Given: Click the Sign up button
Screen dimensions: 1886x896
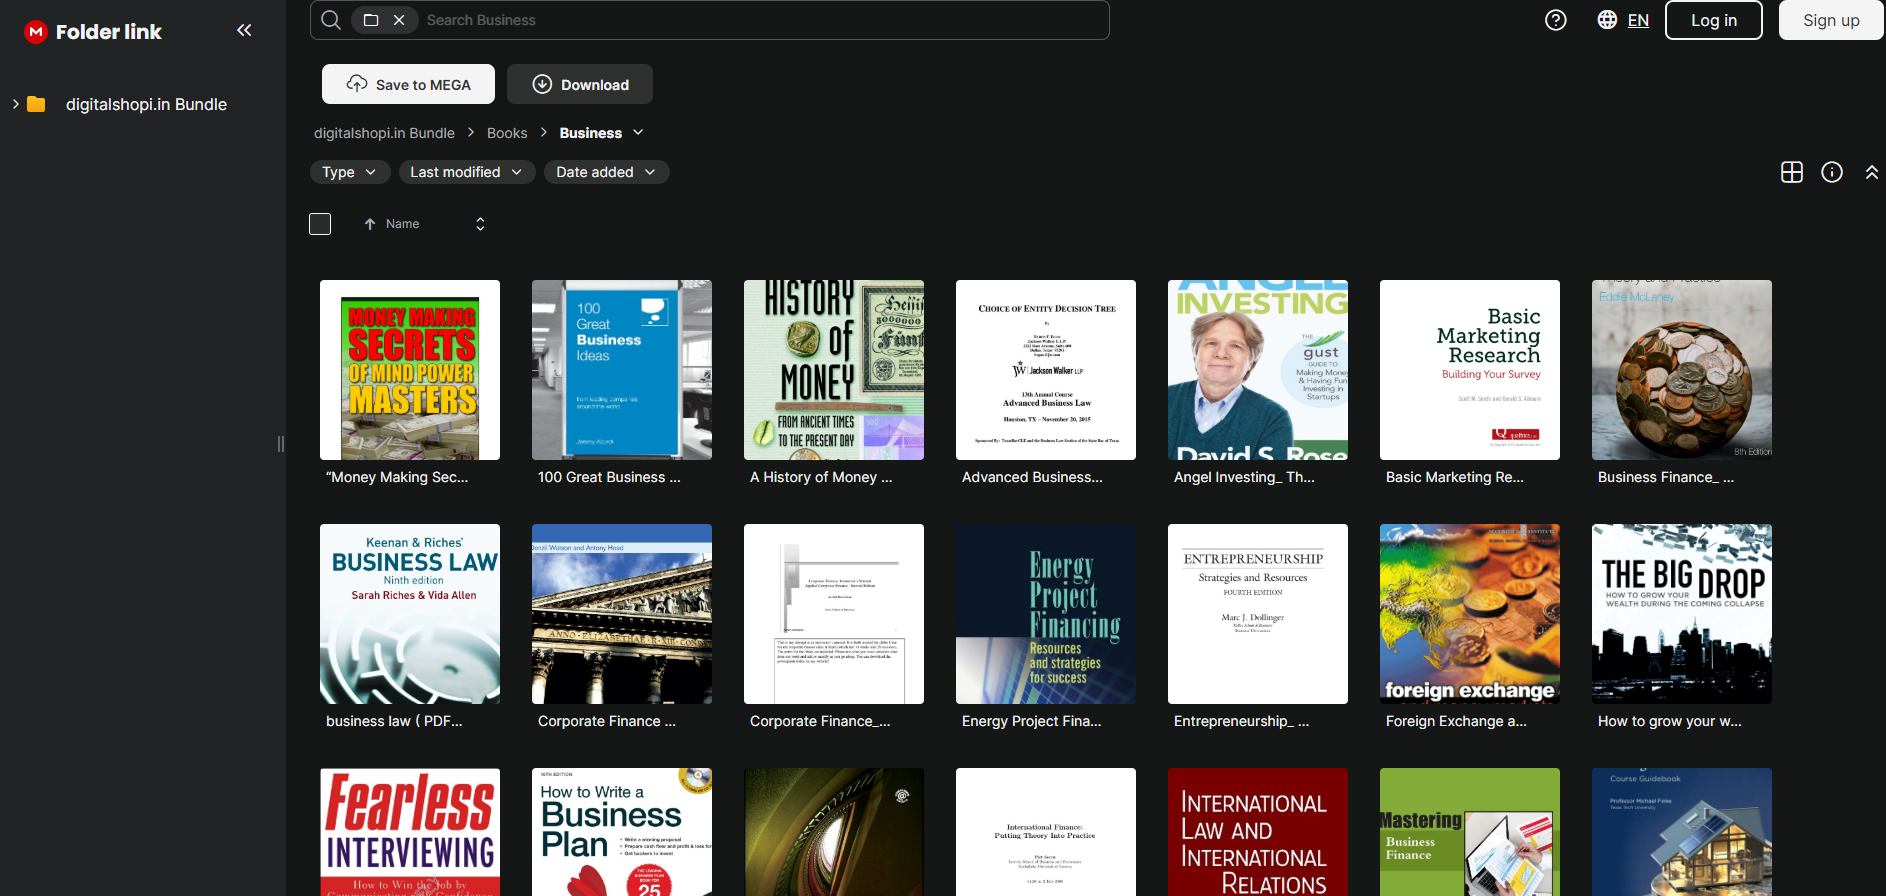Looking at the screenshot, I should pos(1831,20).
